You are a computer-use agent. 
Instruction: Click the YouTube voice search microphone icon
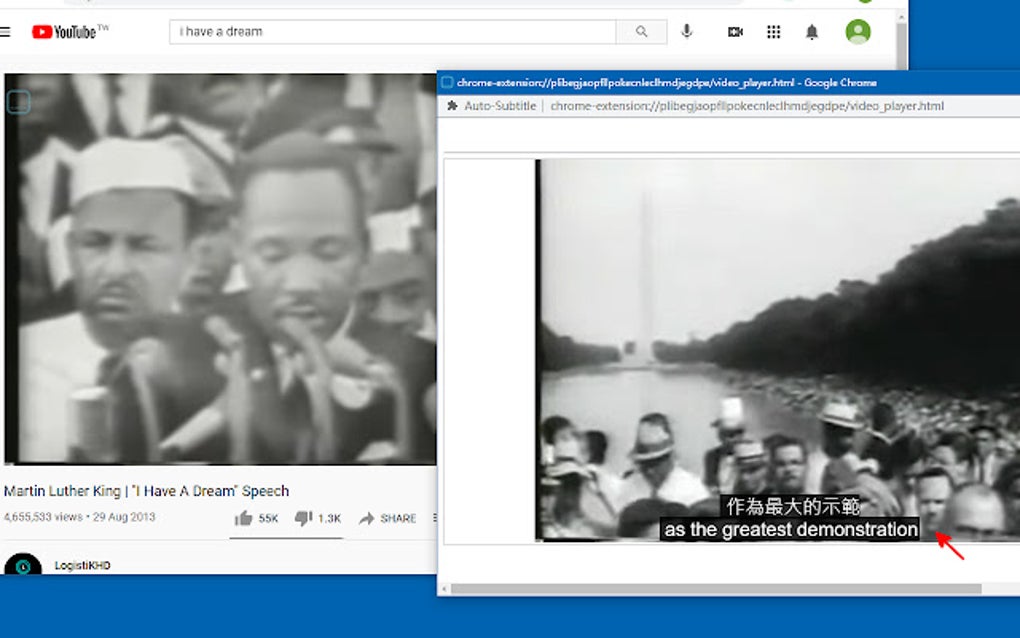tap(687, 31)
